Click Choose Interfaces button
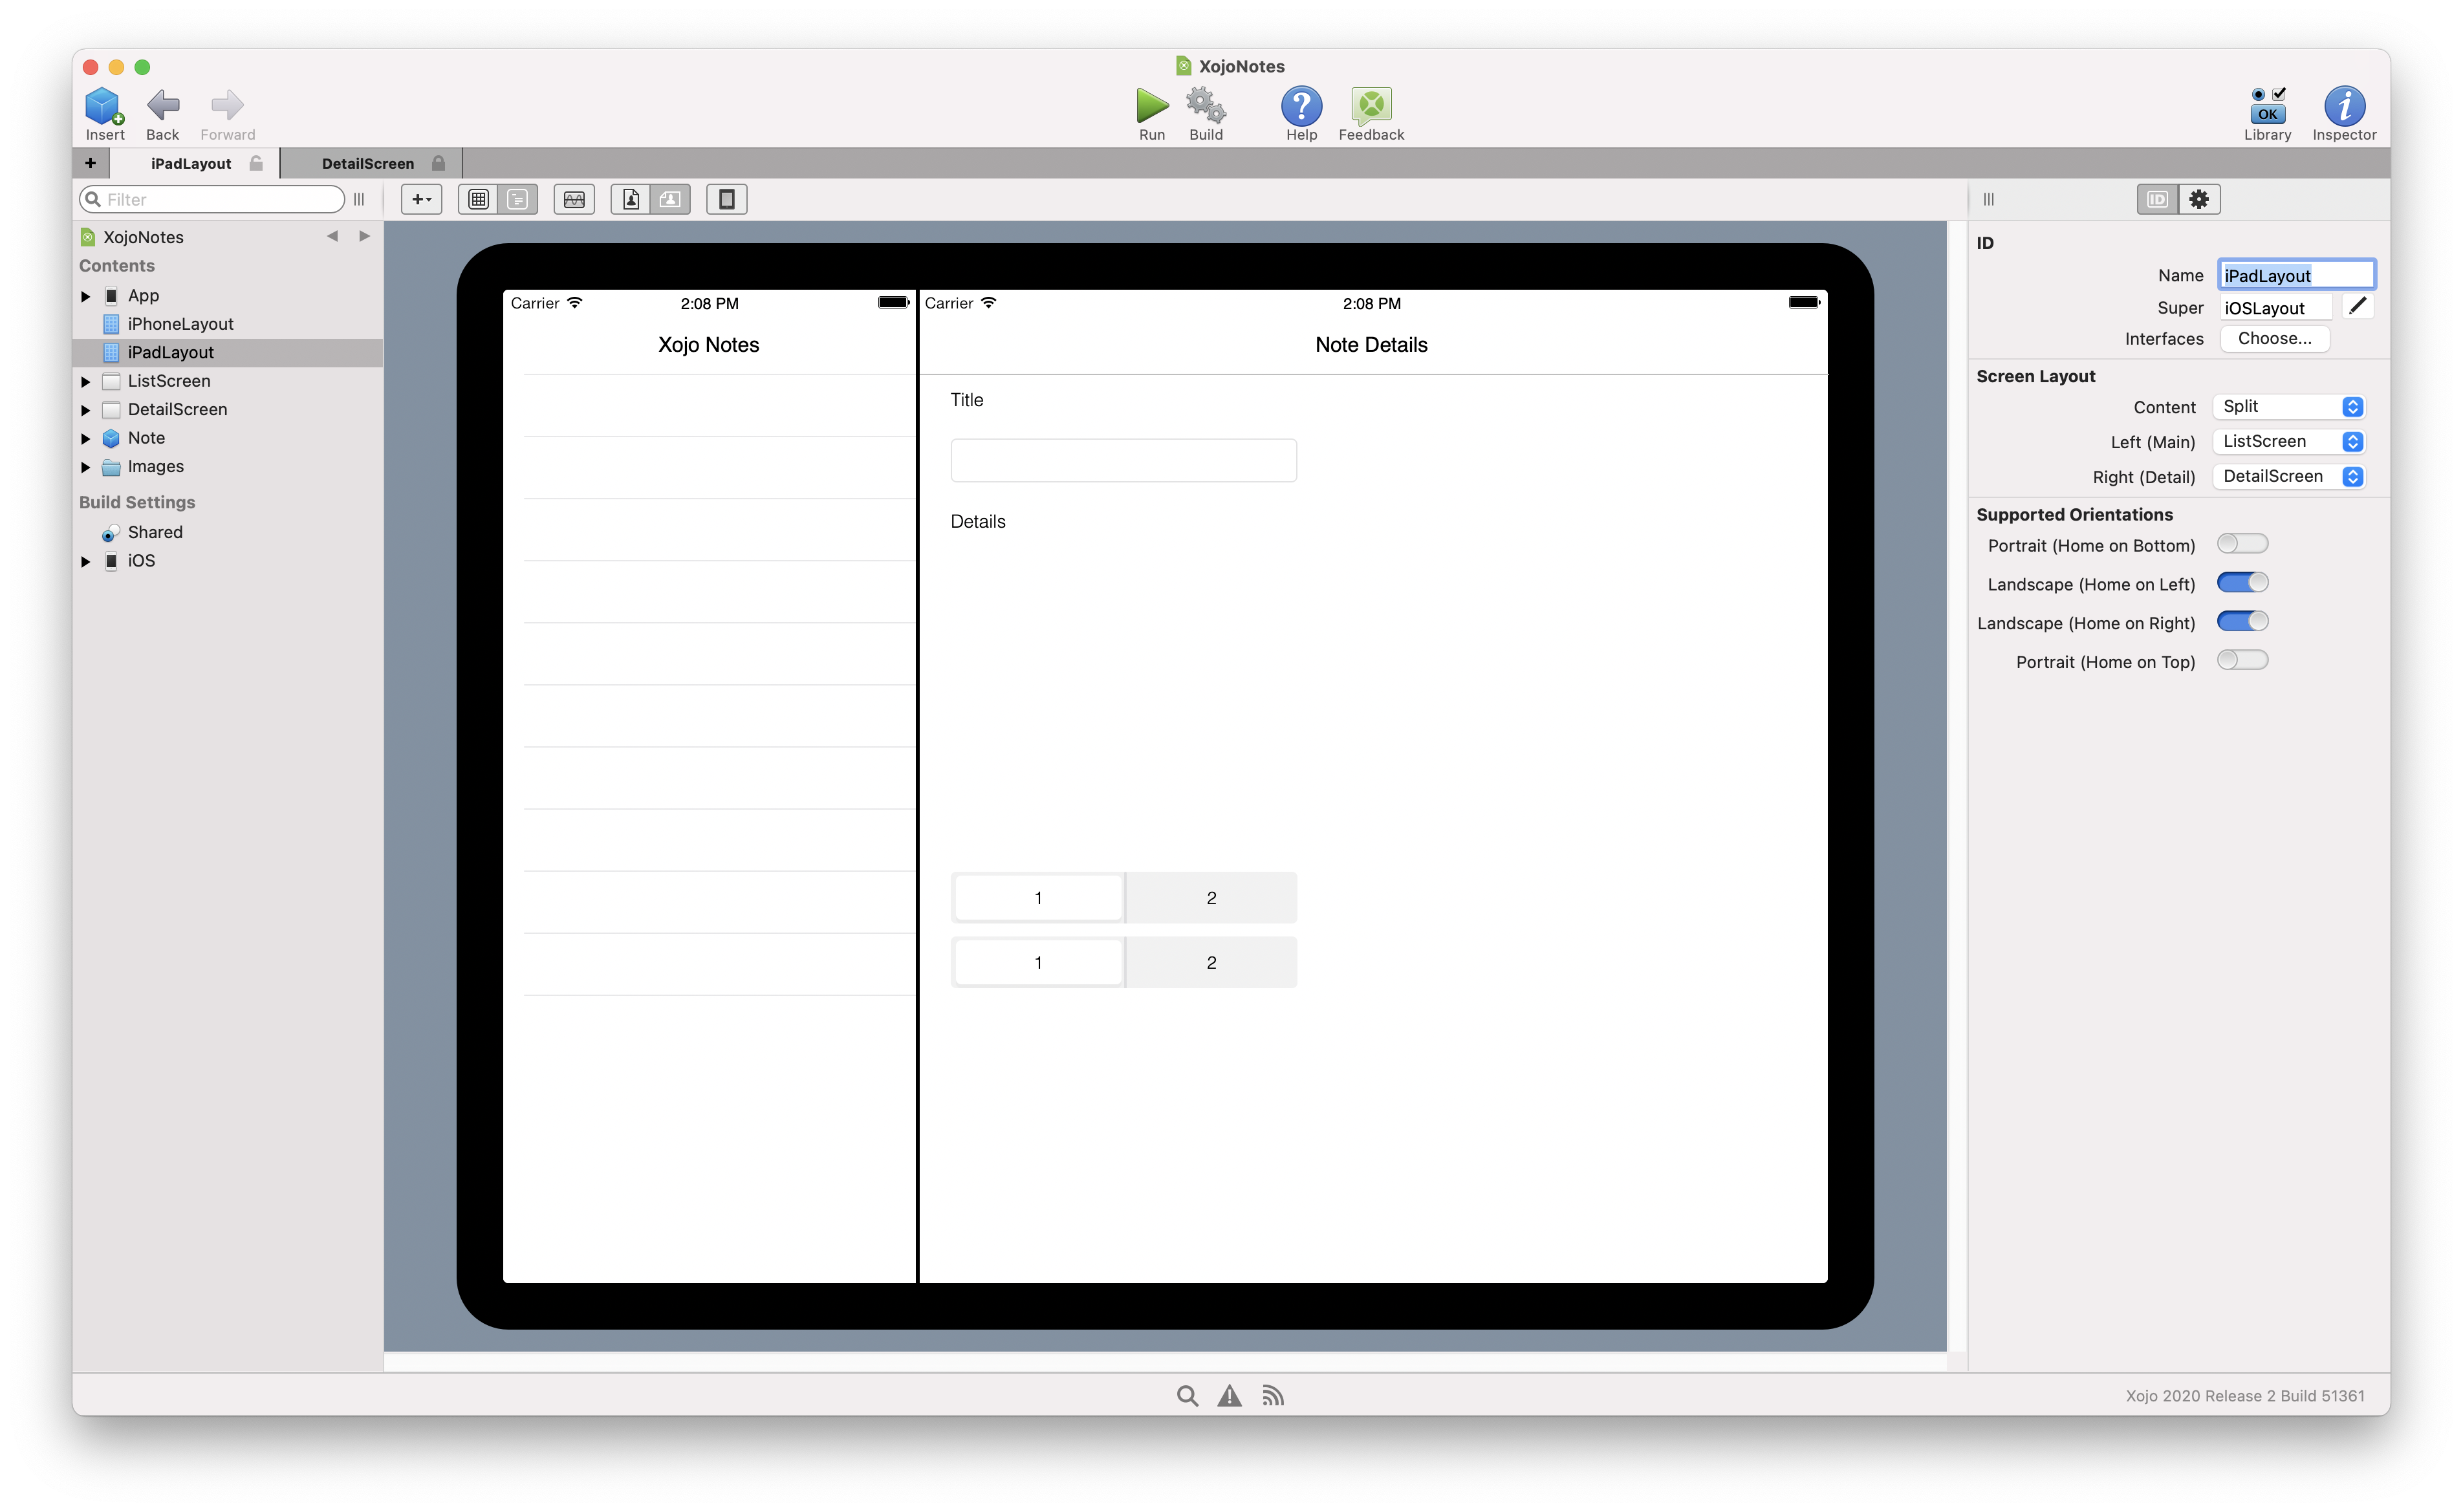This screenshot has width=2463, height=1512. click(2272, 338)
